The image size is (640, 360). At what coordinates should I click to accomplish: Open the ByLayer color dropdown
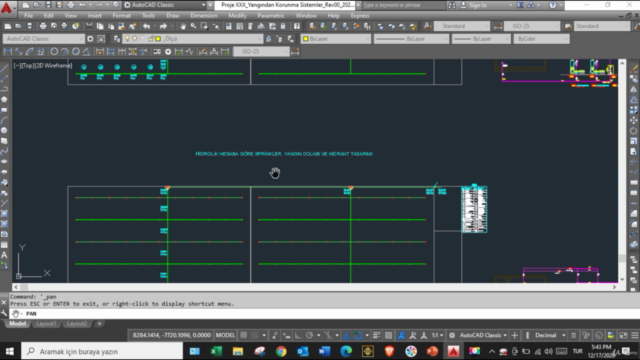click(336, 39)
